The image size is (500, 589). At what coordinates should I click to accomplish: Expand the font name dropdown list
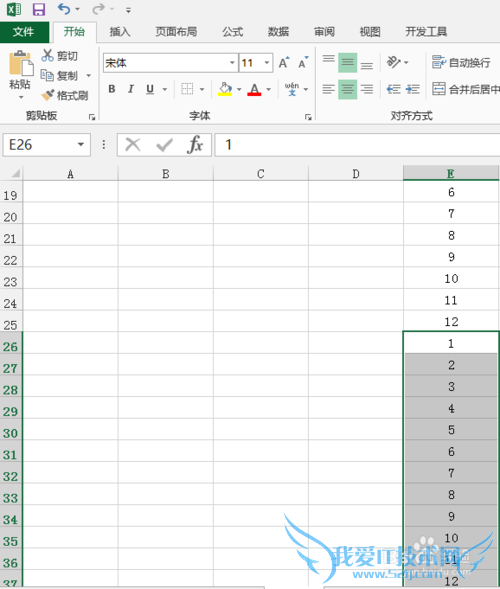click(x=232, y=63)
